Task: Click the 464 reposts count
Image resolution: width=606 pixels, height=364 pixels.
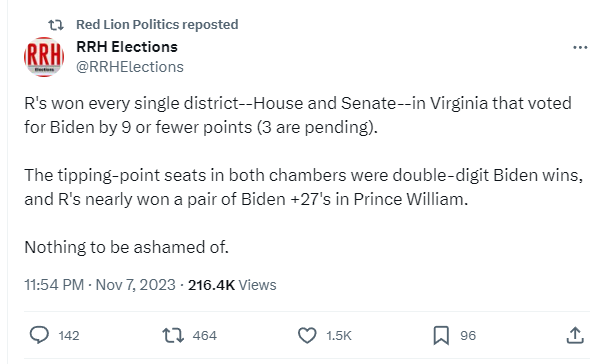Action: [204, 335]
